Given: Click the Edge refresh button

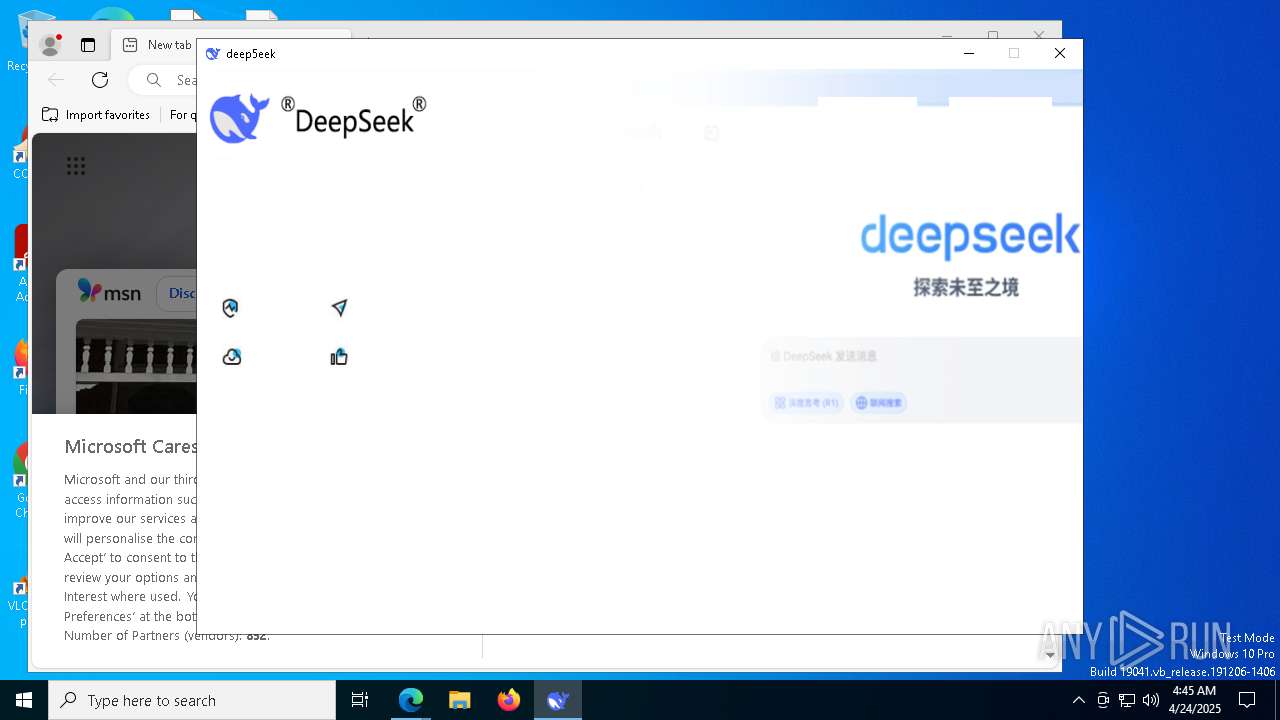Looking at the screenshot, I should click(100, 80).
